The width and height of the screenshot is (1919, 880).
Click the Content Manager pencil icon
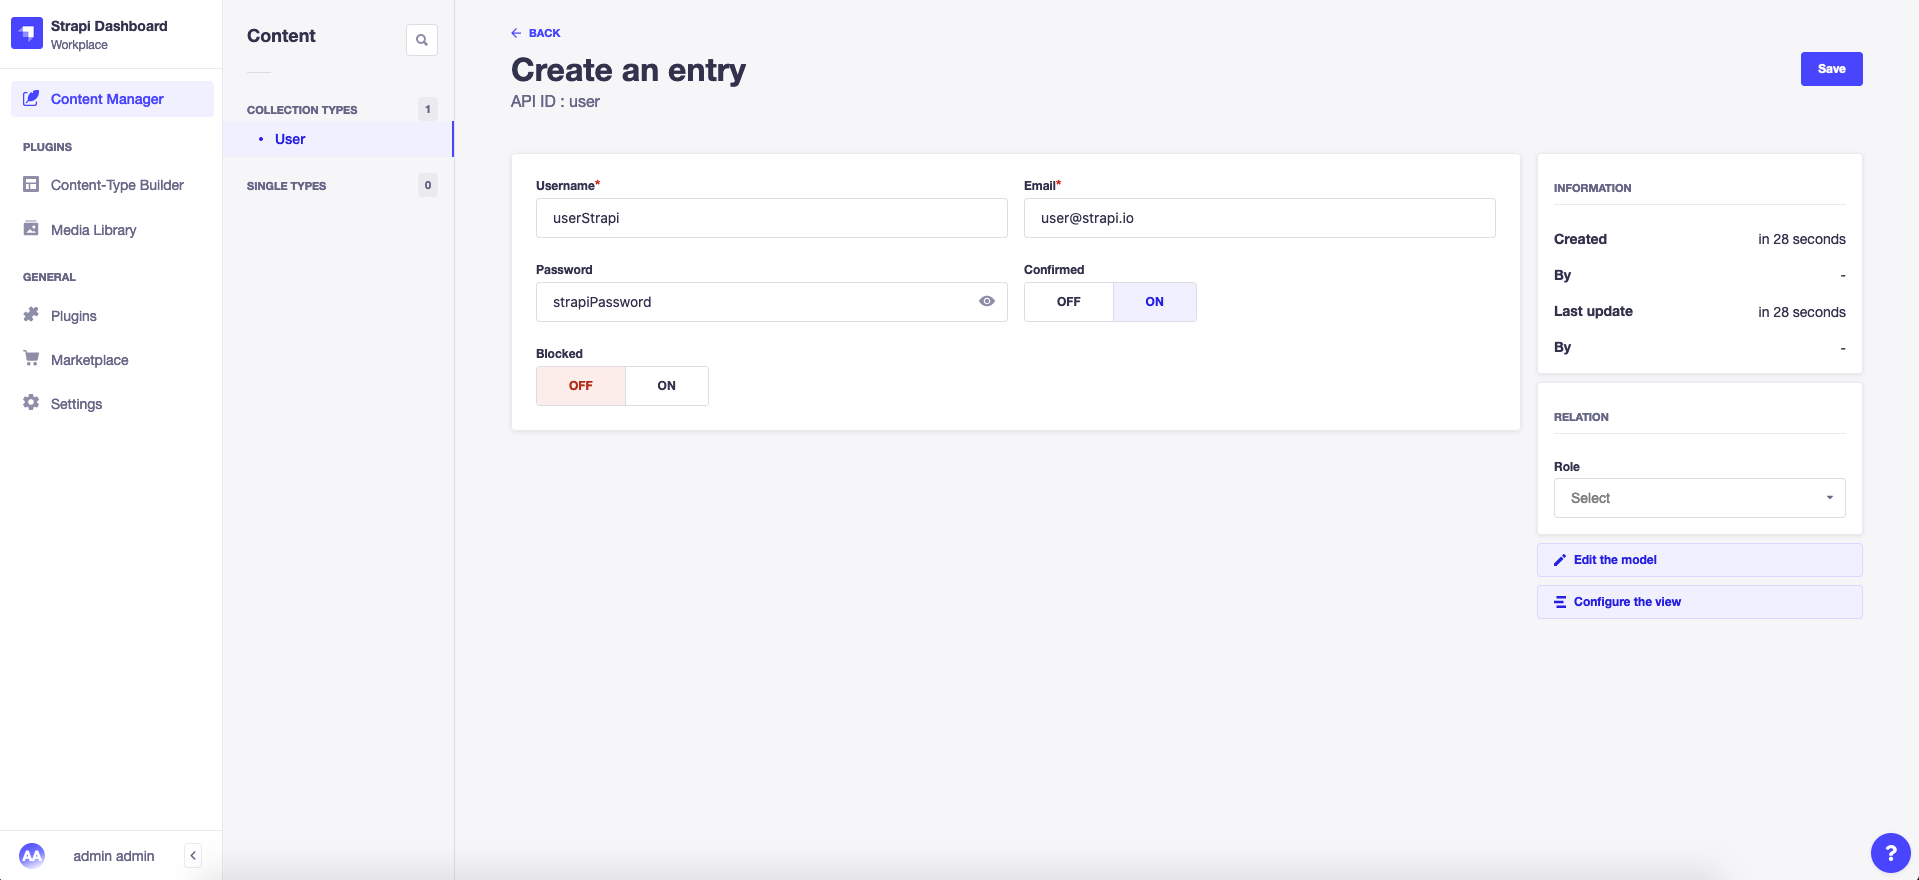(x=31, y=98)
